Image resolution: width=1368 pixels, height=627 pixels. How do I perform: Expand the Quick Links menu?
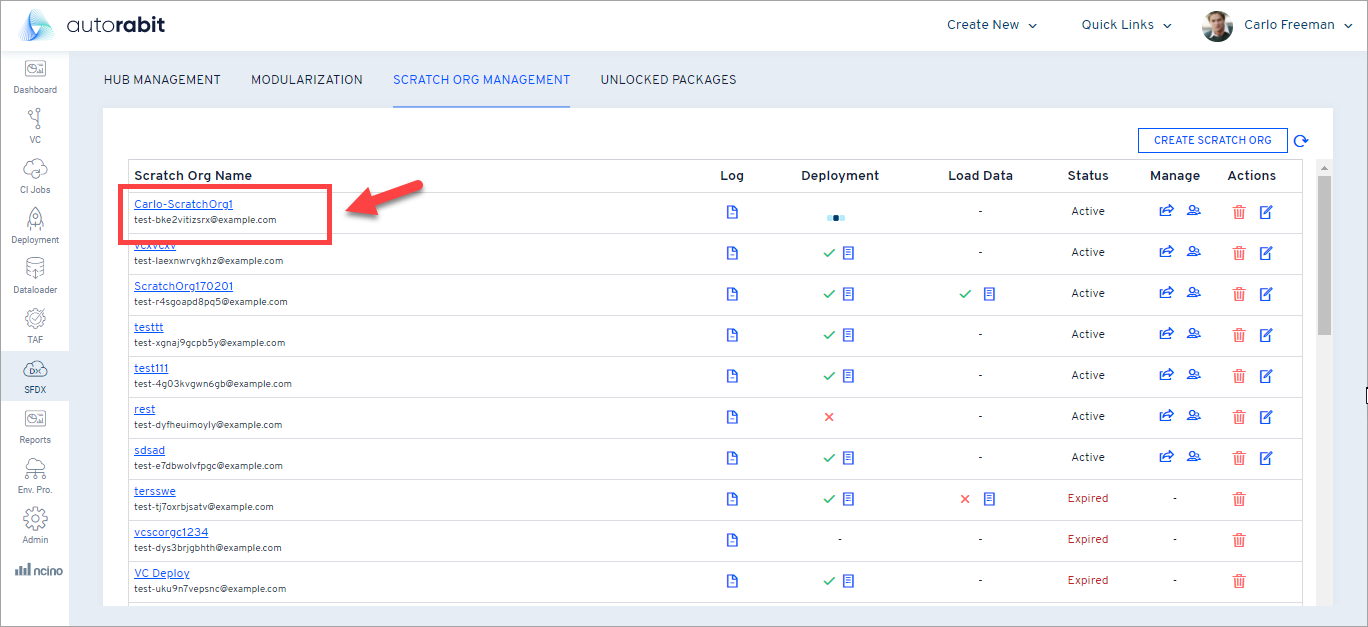pos(1125,24)
